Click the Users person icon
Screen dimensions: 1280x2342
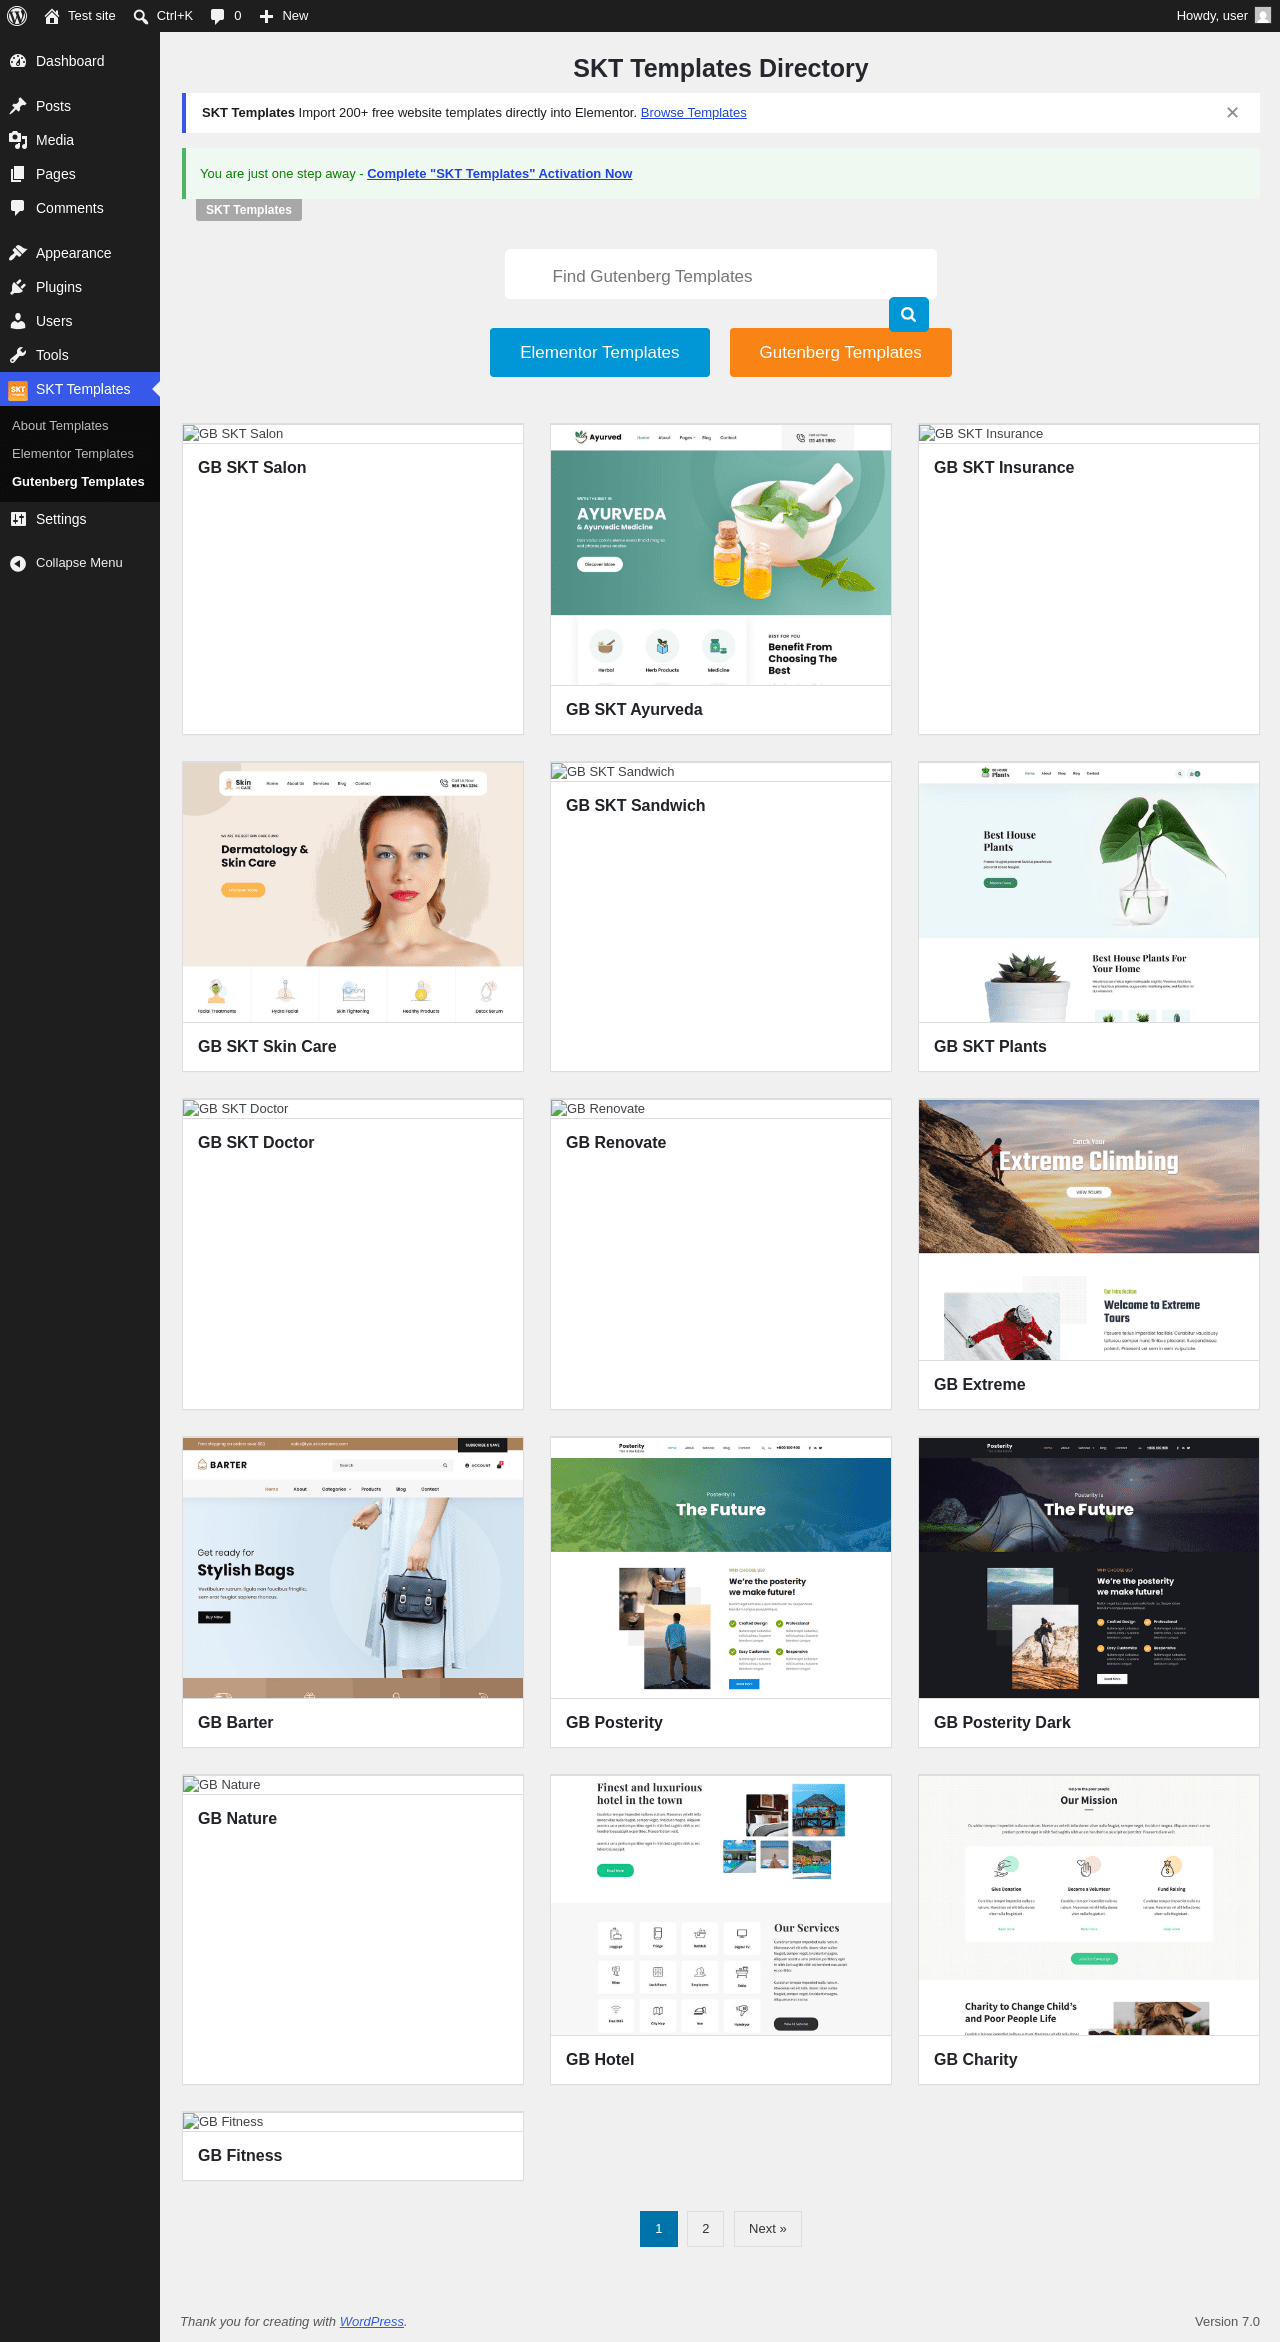18,321
